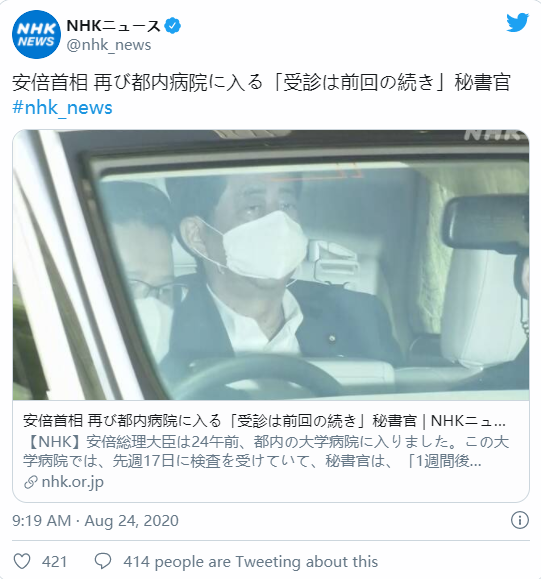The height and width of the screenshot is (579, 541).
Task: Click the second summary line starting 学病院では
Action: click(x=252, y=461)
